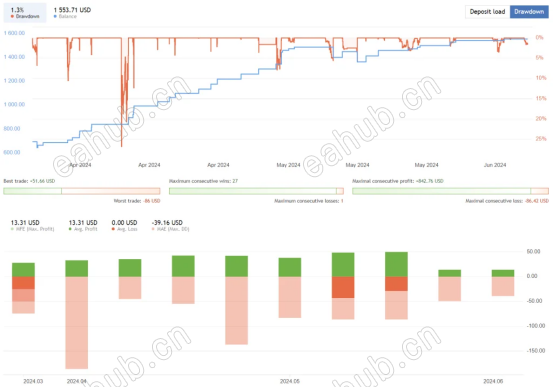Toggle the 1 553.71 USD Balance series legend
This screenshot has height=387, width=553.
pyautogui.click(x=72, y=13)
